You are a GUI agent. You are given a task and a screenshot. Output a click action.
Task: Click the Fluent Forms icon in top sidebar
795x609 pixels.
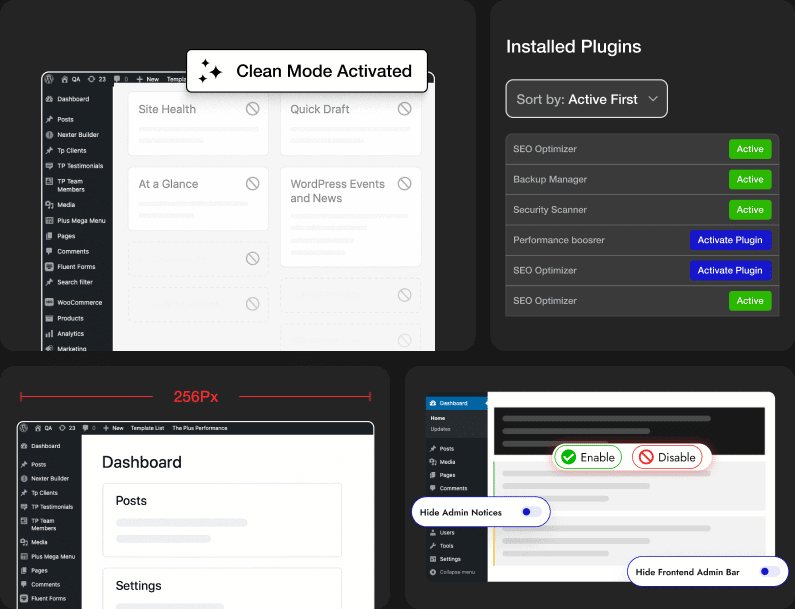[x=49, y=267]
